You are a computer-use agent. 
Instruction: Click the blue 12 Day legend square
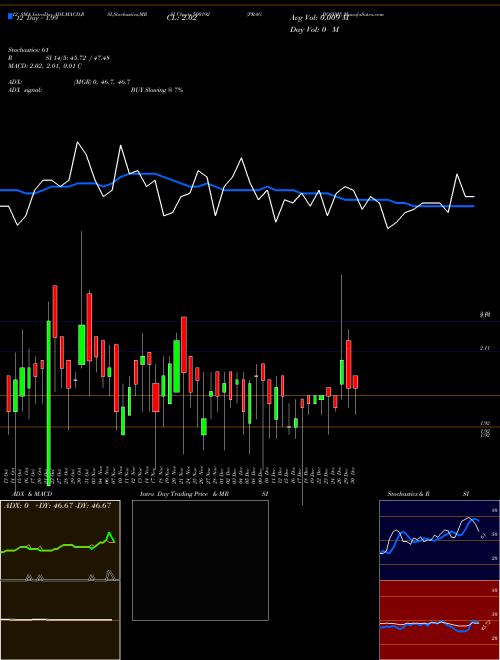[10, 16]
